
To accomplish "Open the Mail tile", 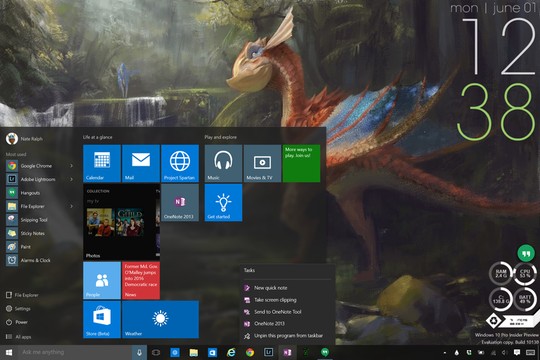I will click(141, 163).
